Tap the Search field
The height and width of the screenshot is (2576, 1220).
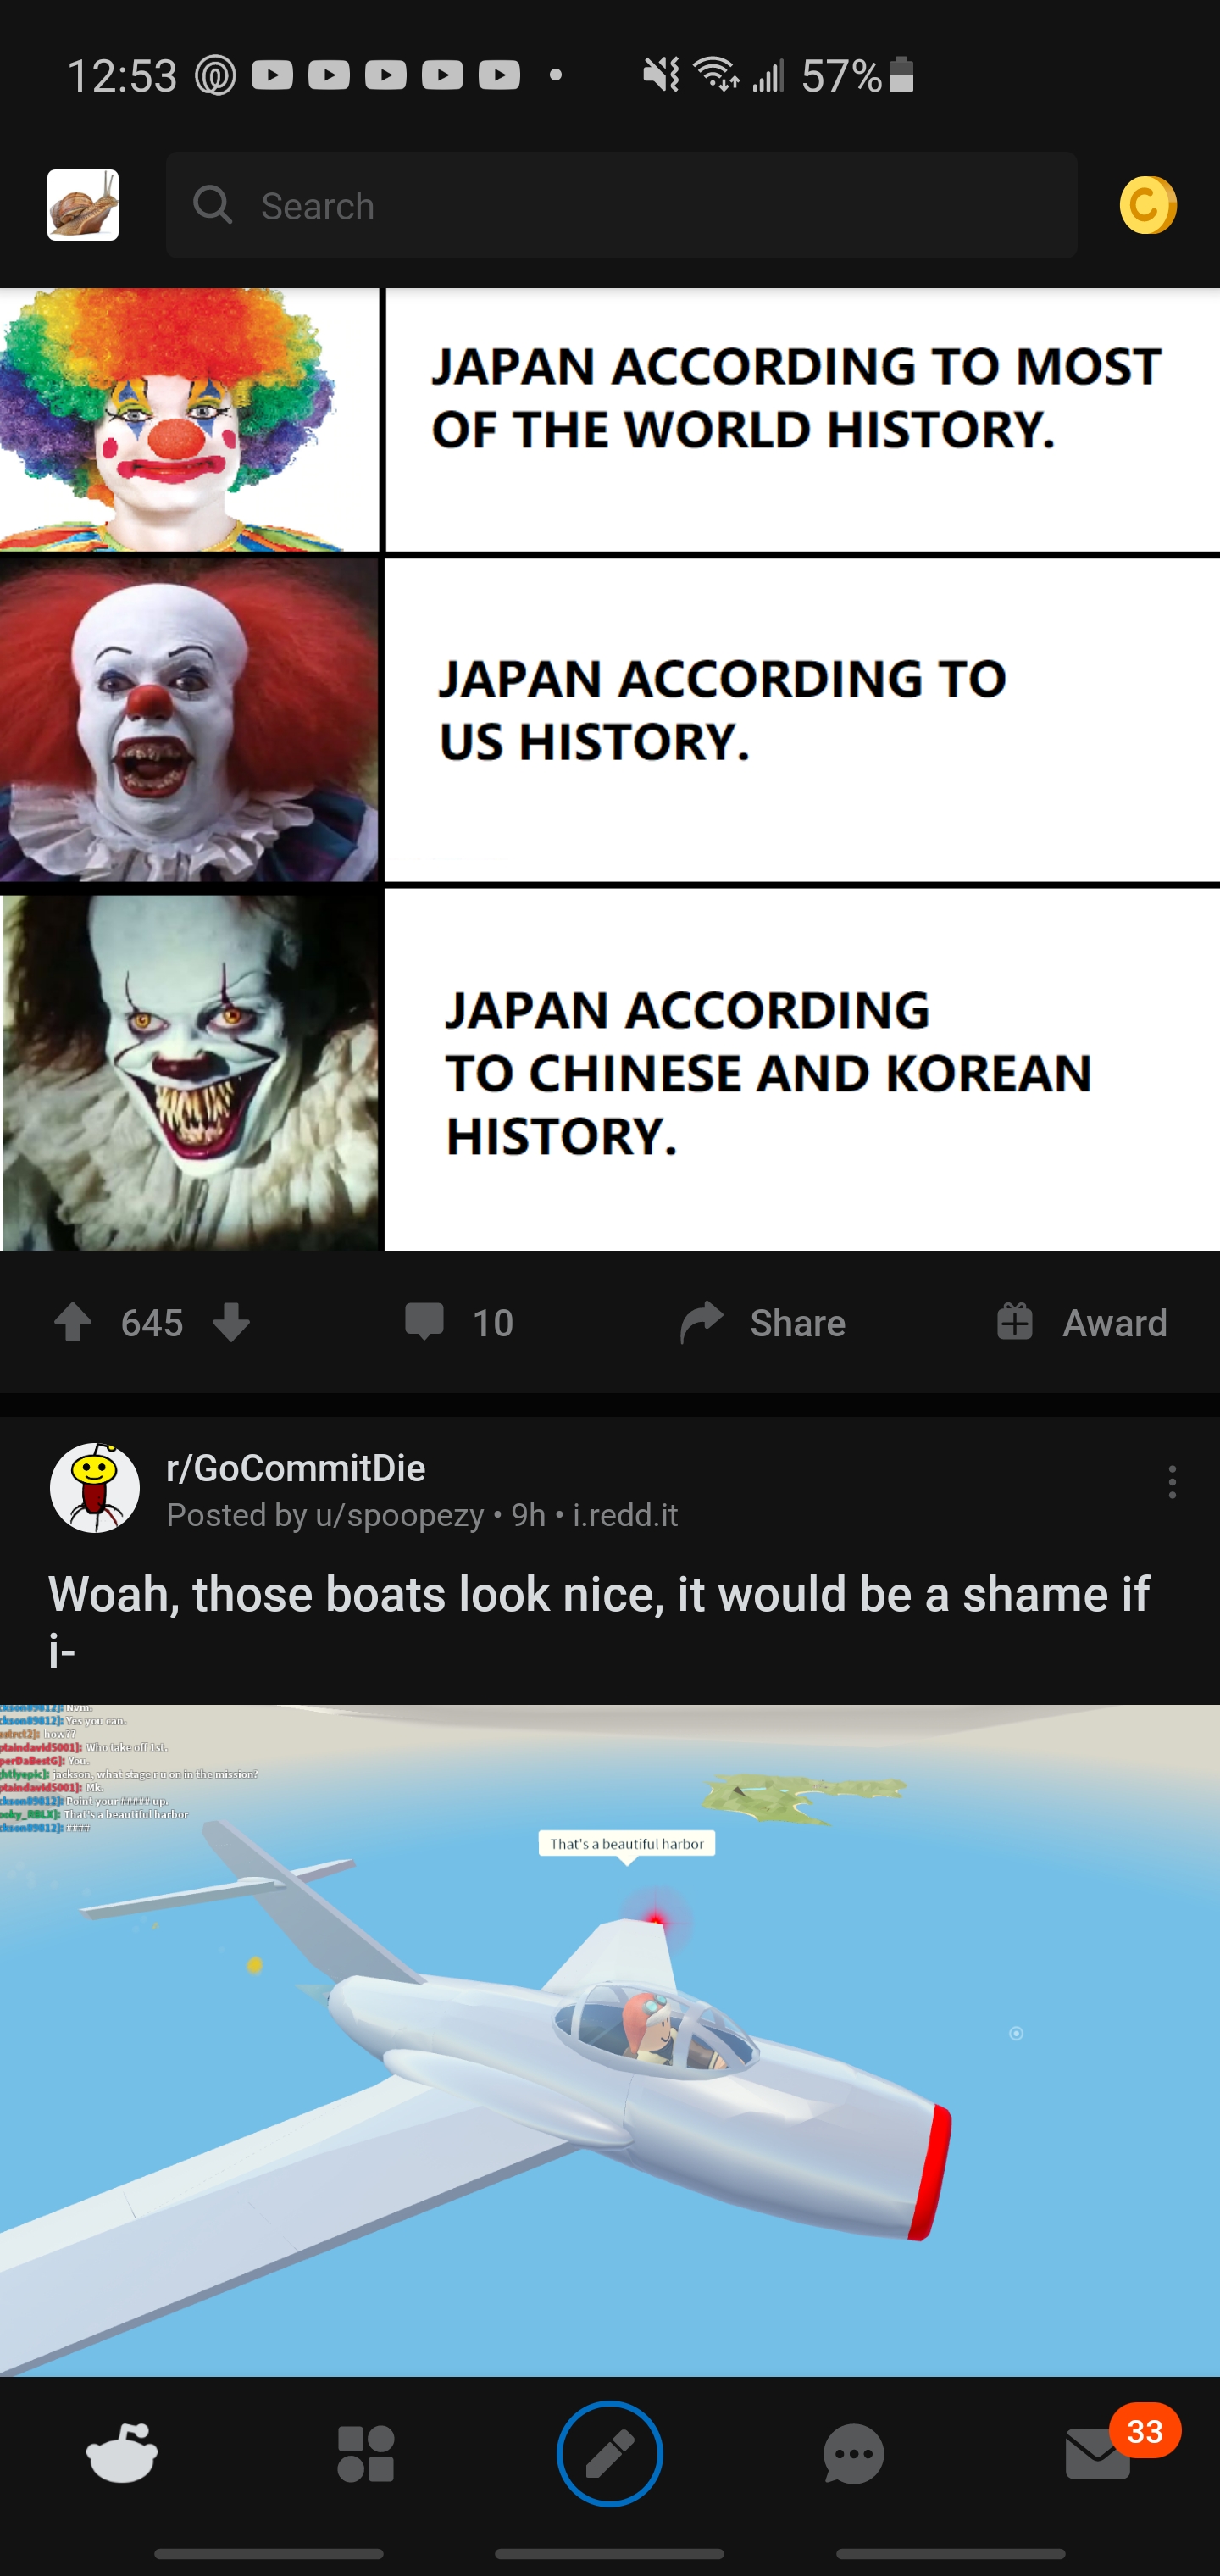tap(621, 205)
